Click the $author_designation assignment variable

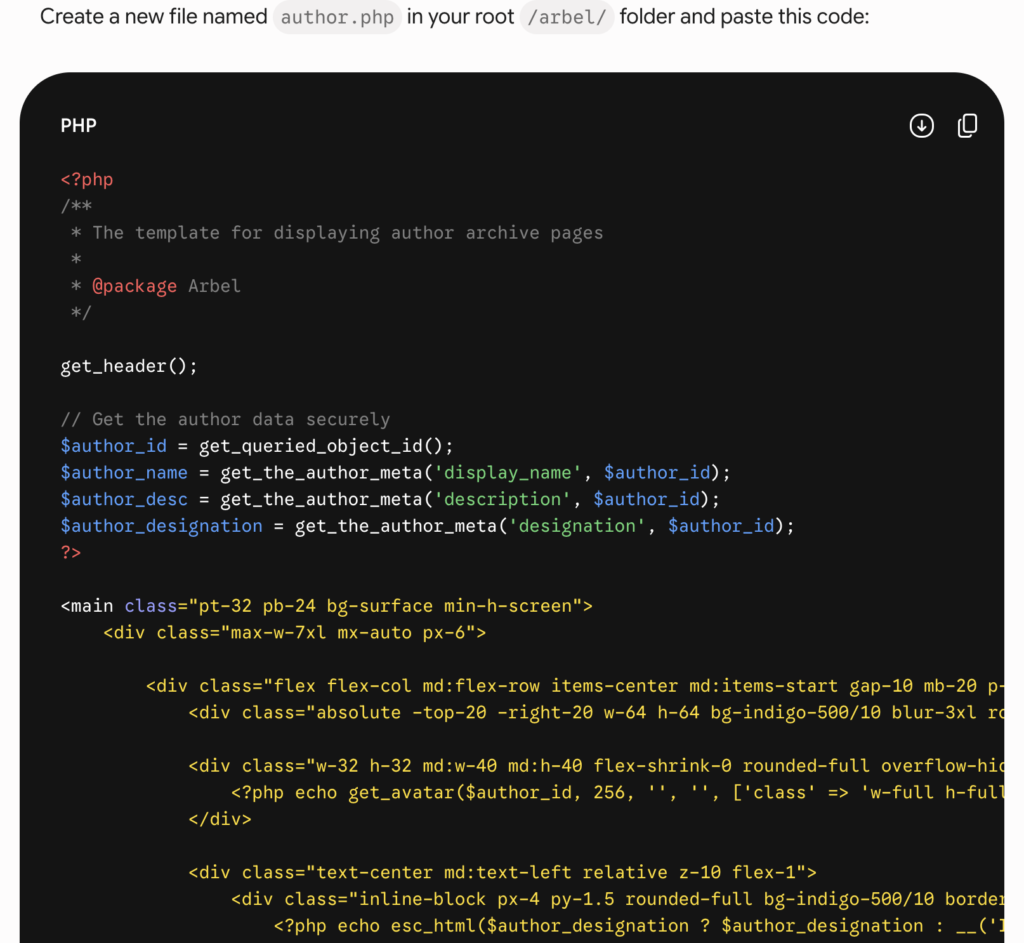[x=161, y=526]
